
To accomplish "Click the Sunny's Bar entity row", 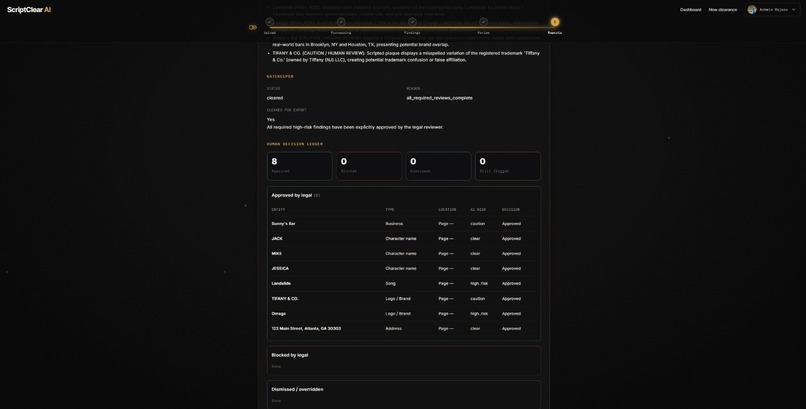I will pos(404,224).
